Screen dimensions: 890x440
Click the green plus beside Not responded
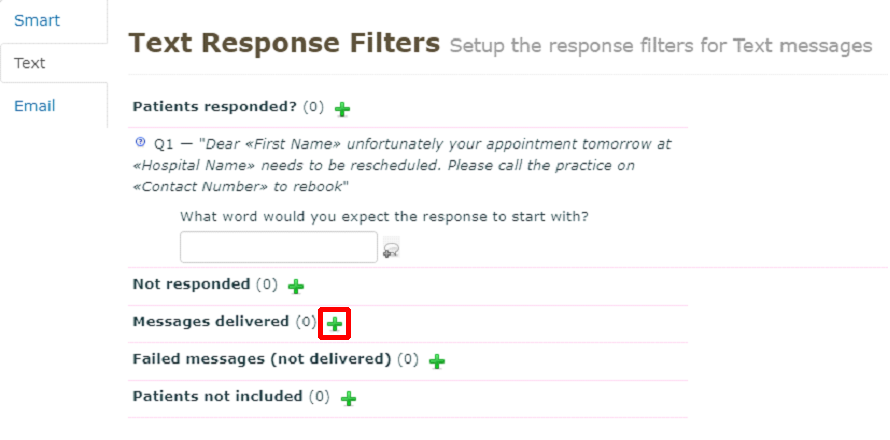point(296,287)
